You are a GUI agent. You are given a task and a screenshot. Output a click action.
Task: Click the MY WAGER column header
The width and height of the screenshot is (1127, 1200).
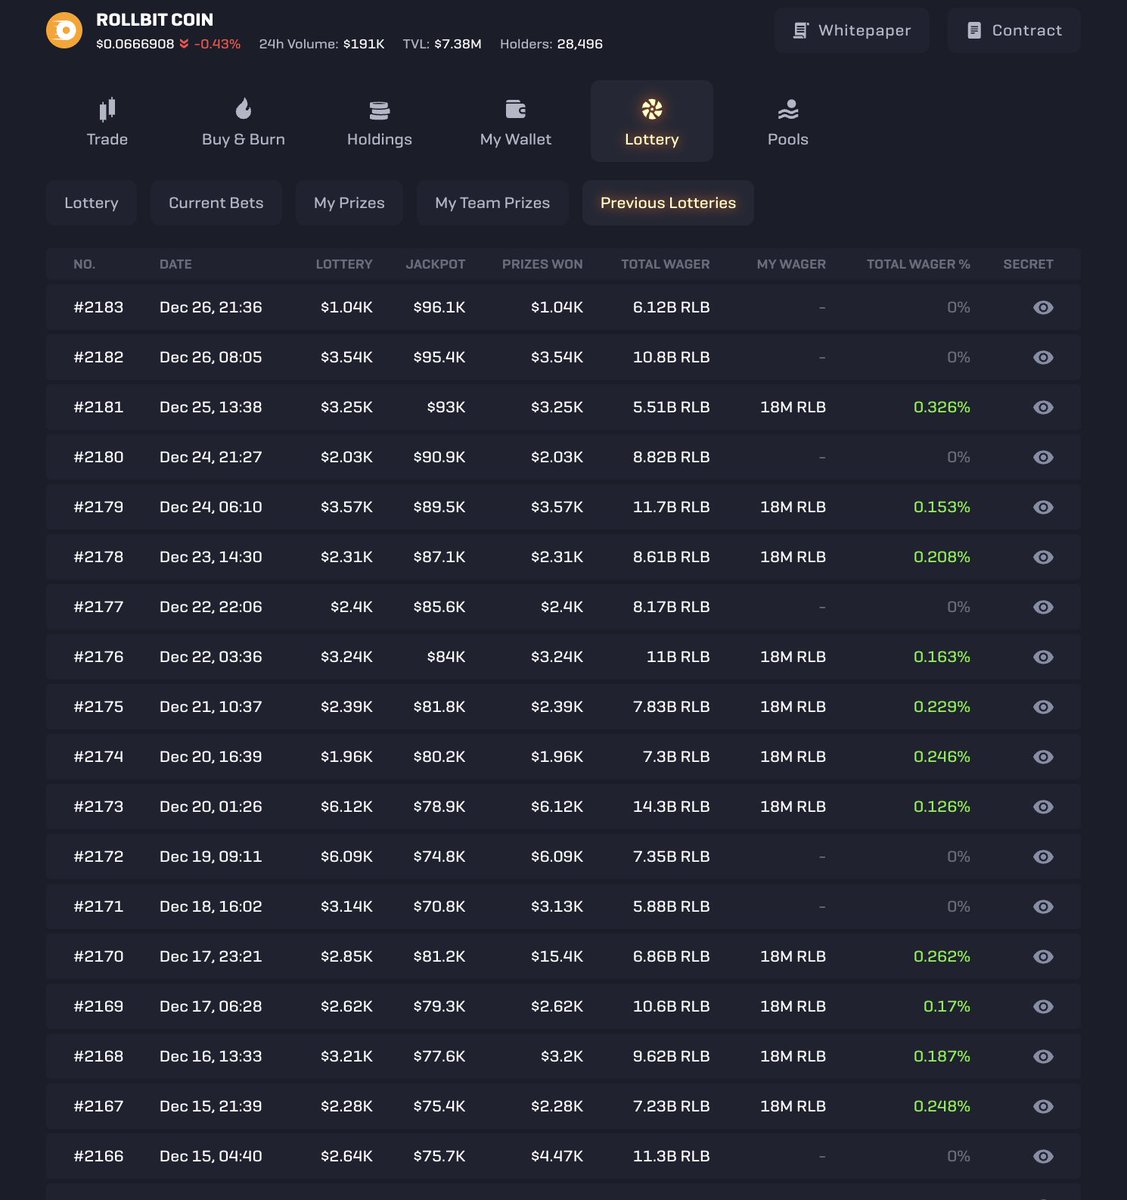[x=791, y=265]
